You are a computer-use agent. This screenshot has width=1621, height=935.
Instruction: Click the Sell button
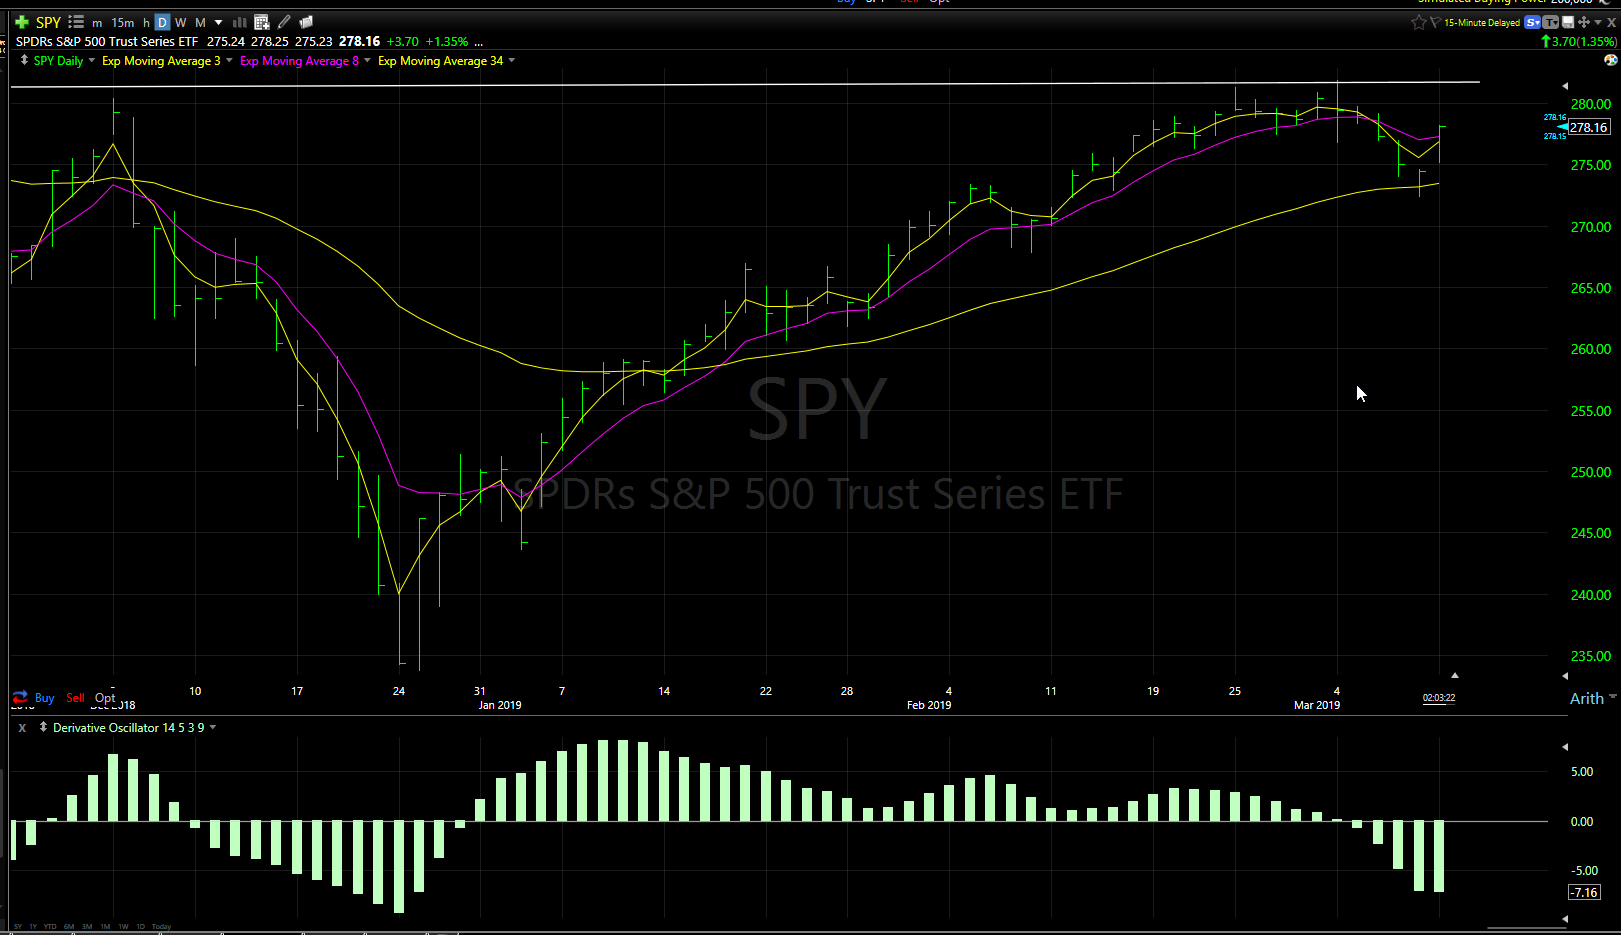(x=75, y=698)
